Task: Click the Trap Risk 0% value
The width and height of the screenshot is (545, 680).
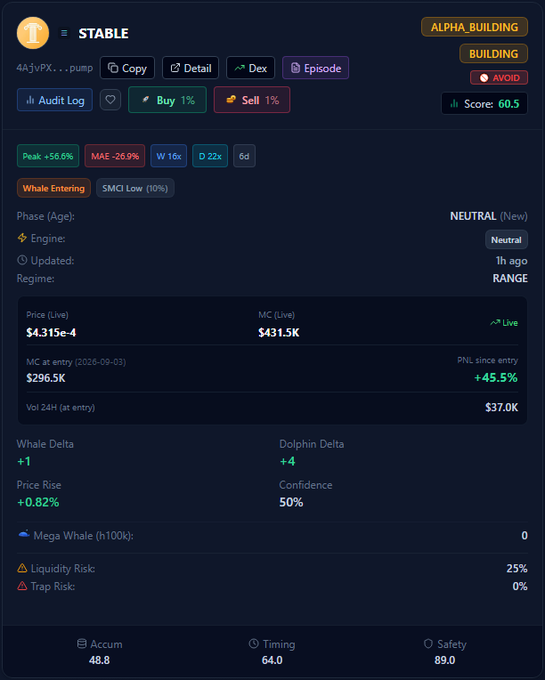Action: pos(520,586)
